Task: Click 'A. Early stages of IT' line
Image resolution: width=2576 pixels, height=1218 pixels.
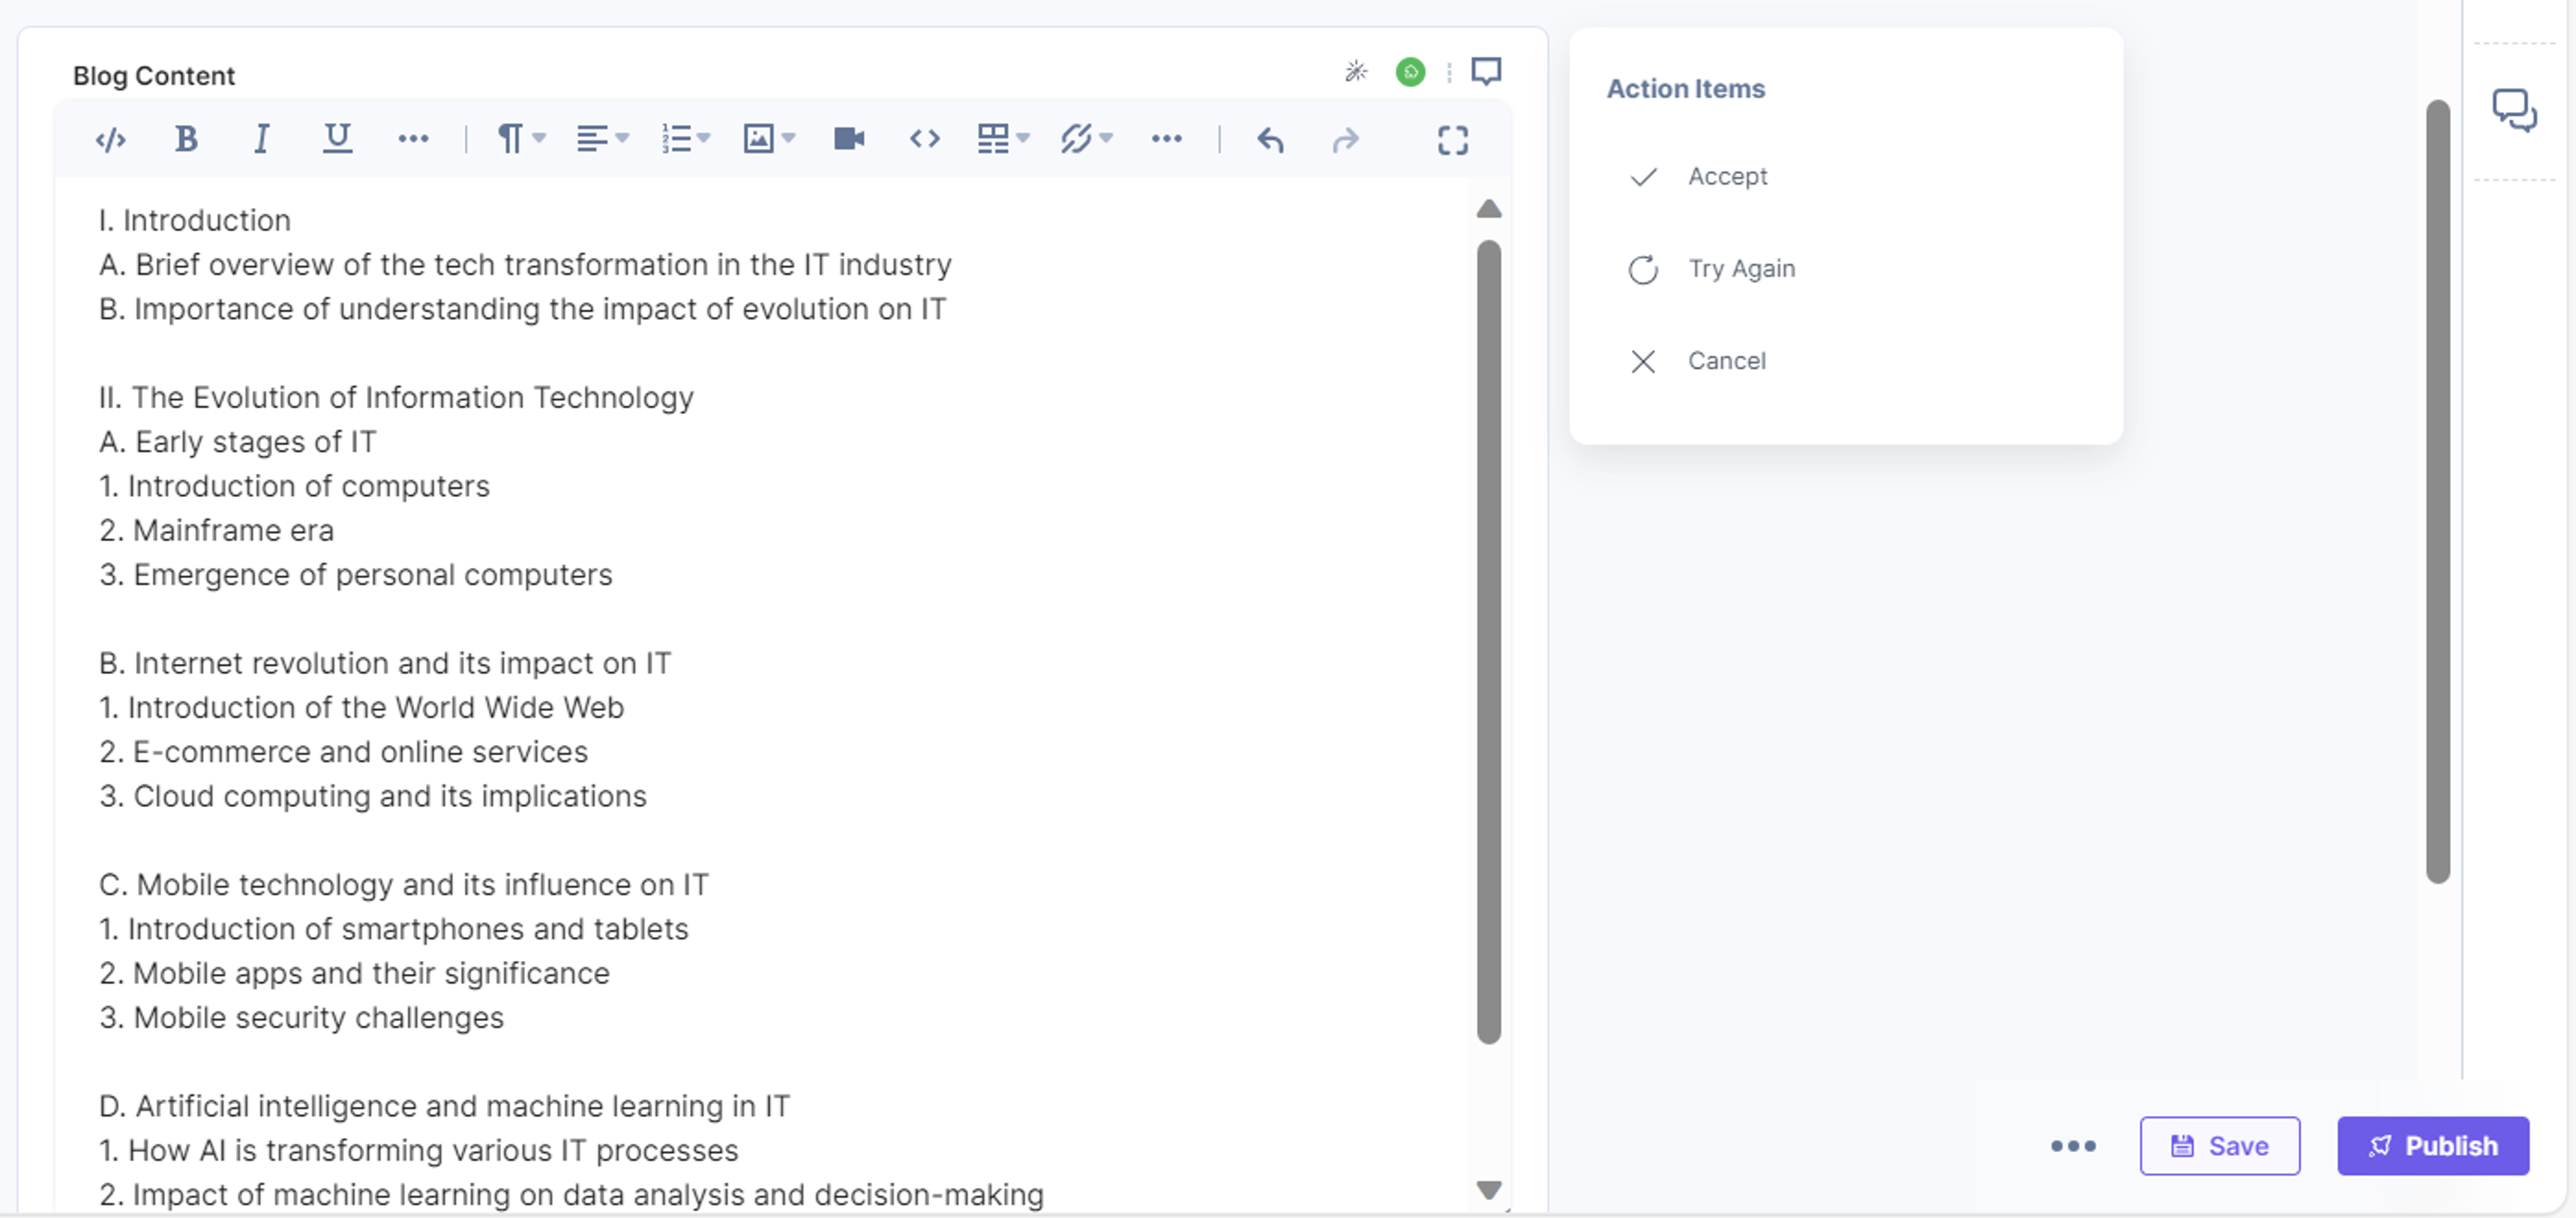Action: coord(238,442)
